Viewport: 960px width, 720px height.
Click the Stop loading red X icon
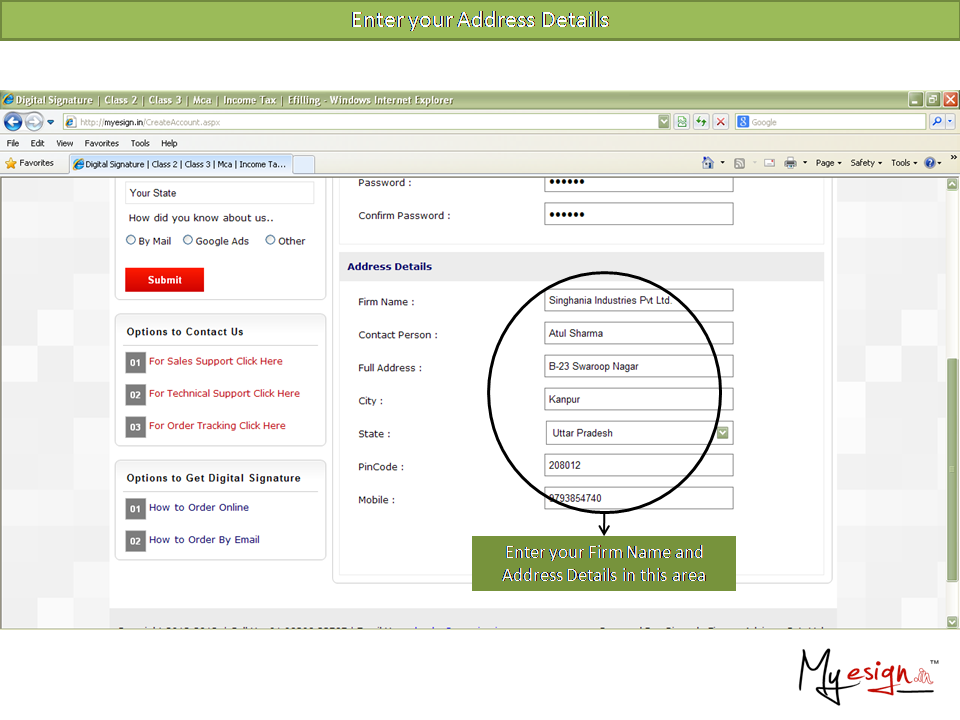(720, 122)
